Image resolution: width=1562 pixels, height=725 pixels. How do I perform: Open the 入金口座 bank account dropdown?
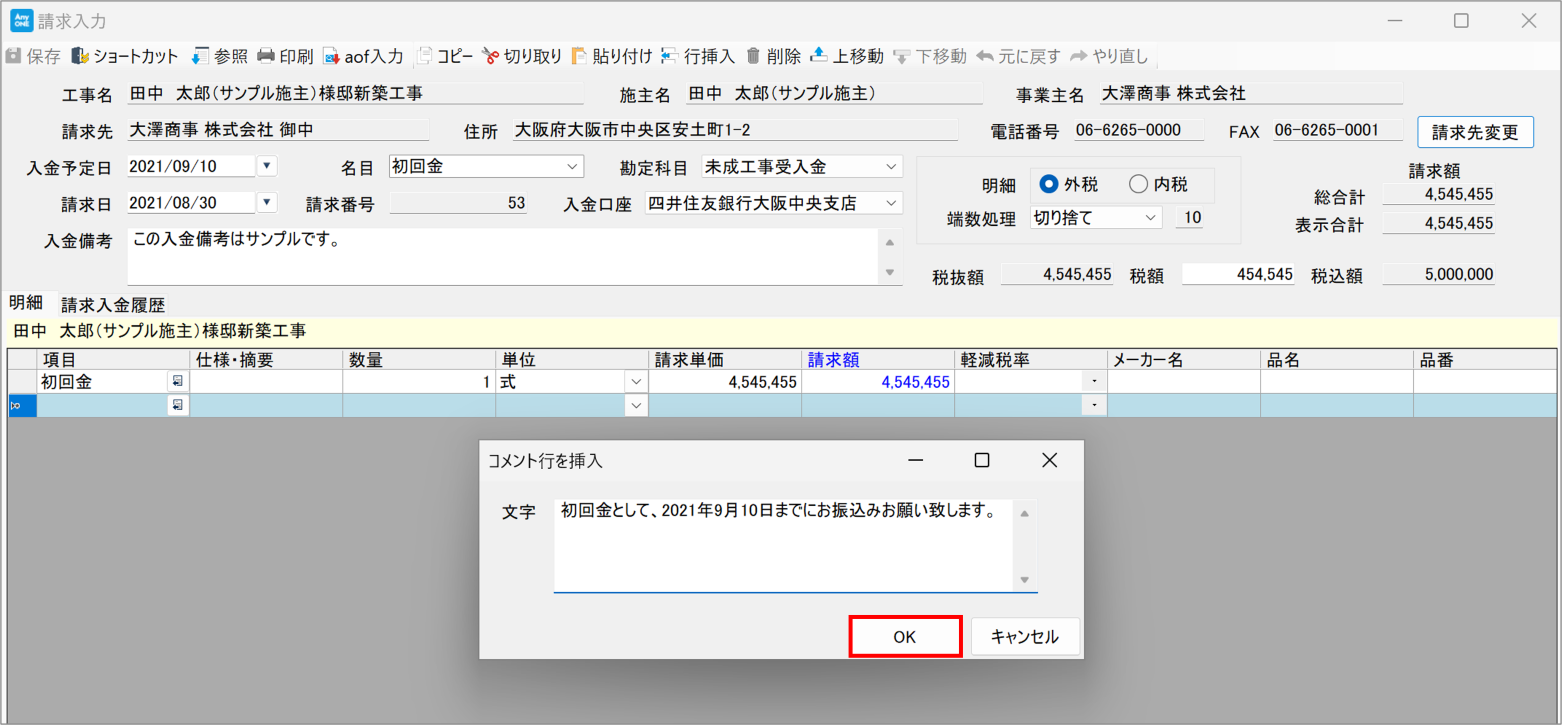pyautogui.click(x=890, y=203)
